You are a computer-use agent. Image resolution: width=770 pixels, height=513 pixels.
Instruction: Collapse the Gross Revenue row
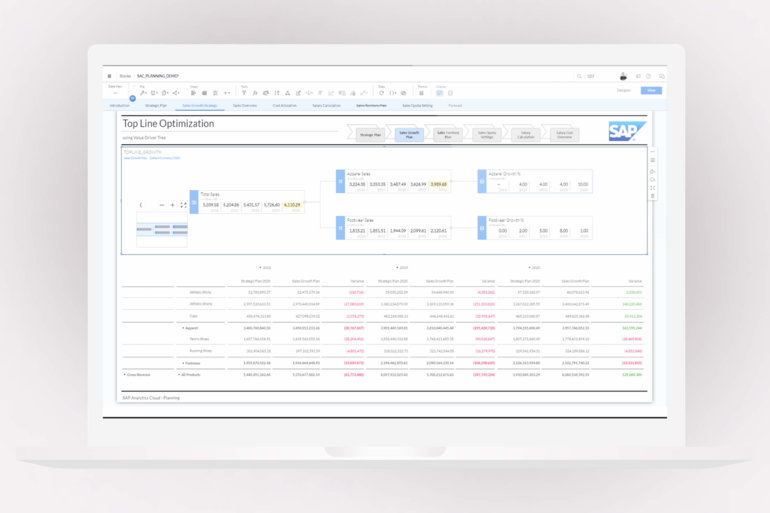pos(124,375)
